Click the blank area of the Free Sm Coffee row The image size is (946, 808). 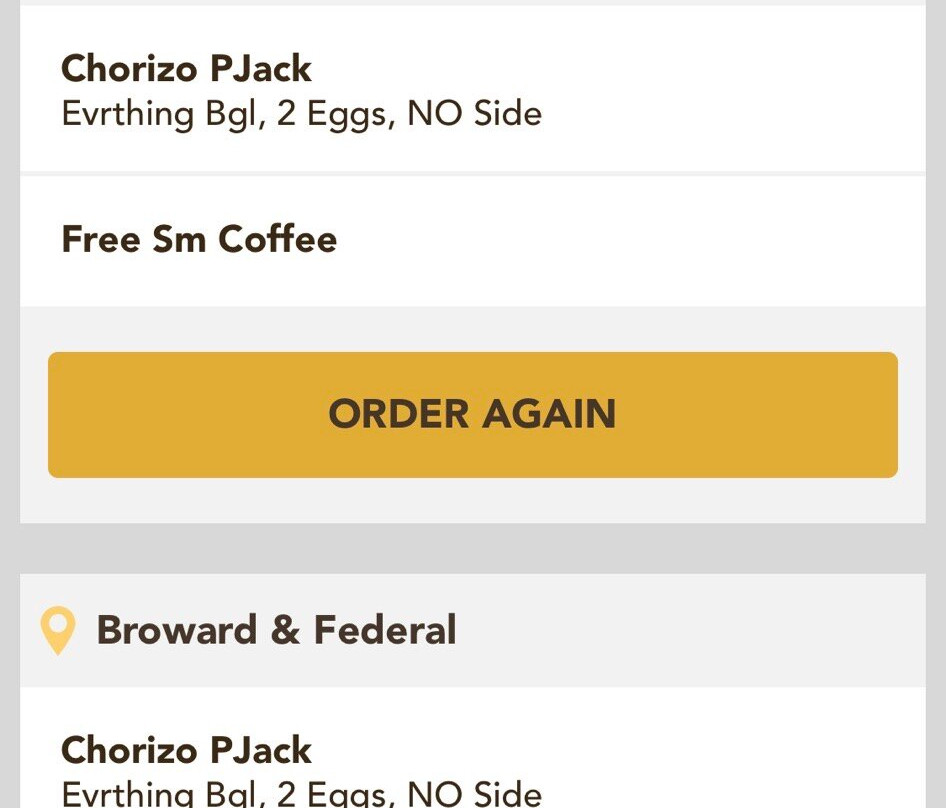click(x=627, y=241)
